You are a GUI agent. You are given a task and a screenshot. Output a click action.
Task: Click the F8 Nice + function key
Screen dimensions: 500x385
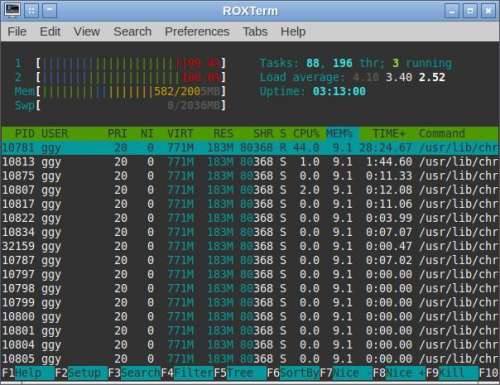[x=399, y=373]
